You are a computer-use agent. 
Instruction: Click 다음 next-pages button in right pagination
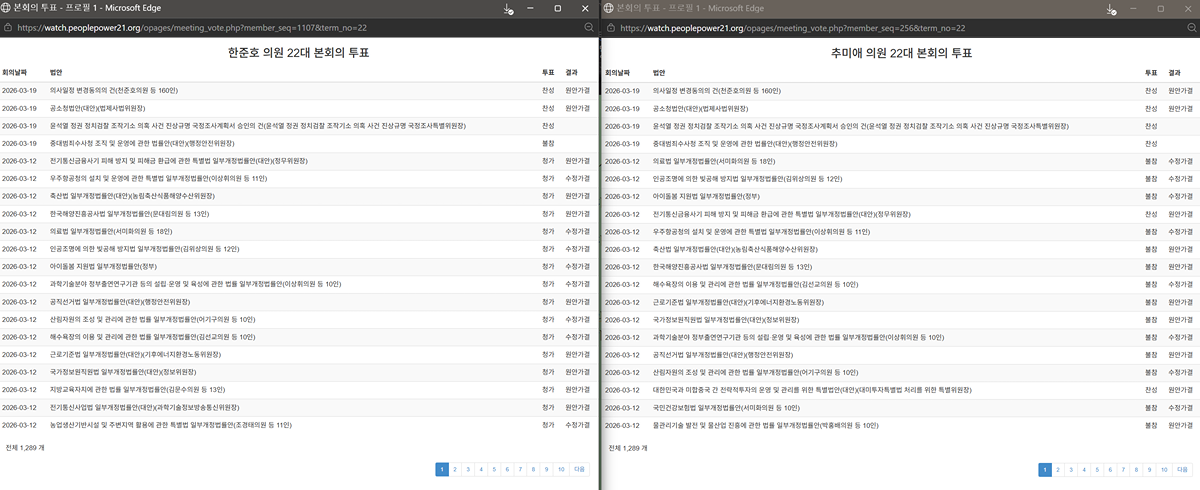(1183, 468)
